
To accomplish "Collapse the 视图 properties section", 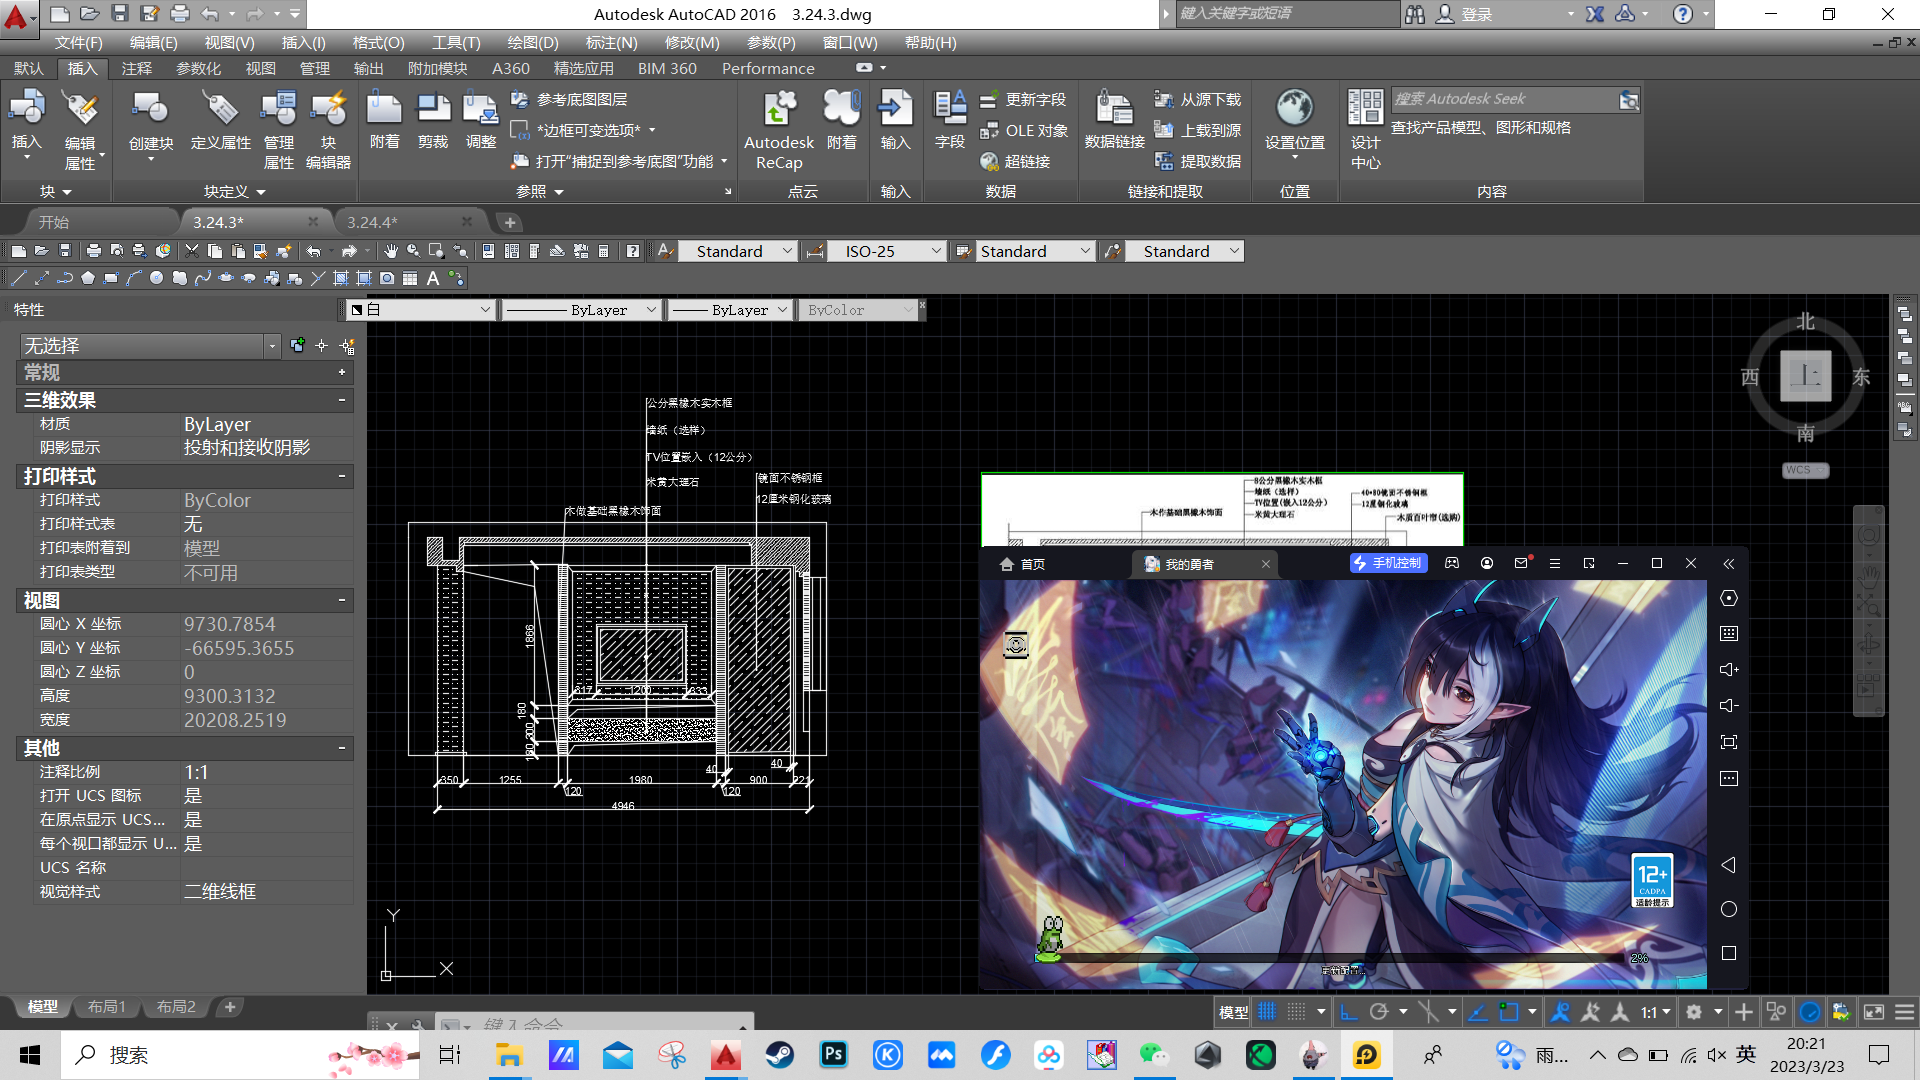I will [342, 600].
